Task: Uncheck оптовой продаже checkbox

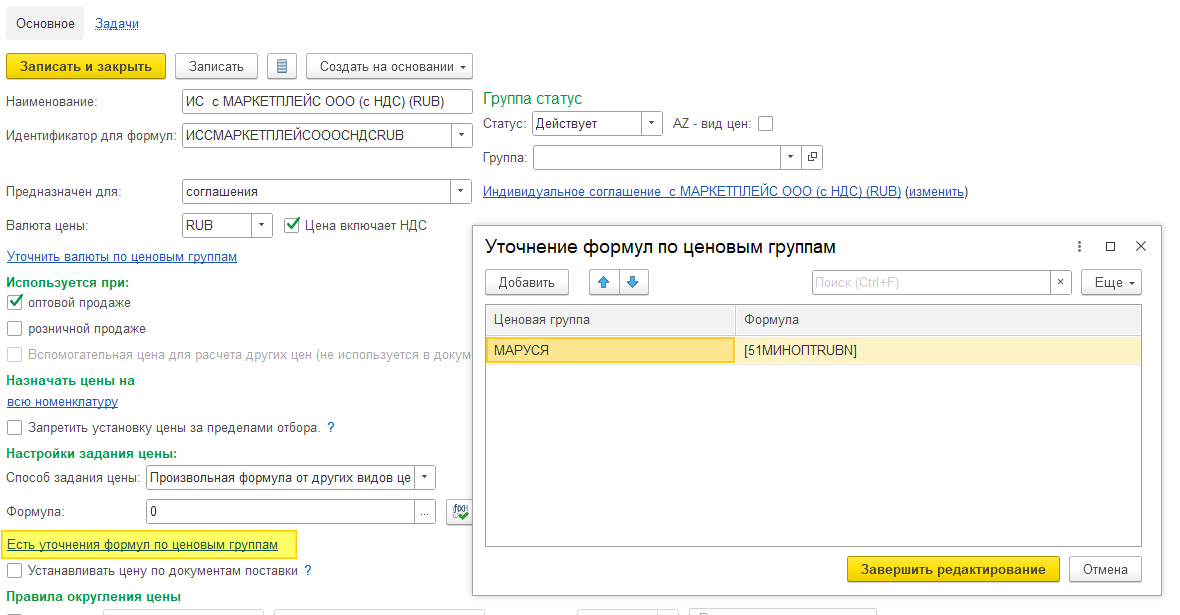Action: (x=15, y=302)
